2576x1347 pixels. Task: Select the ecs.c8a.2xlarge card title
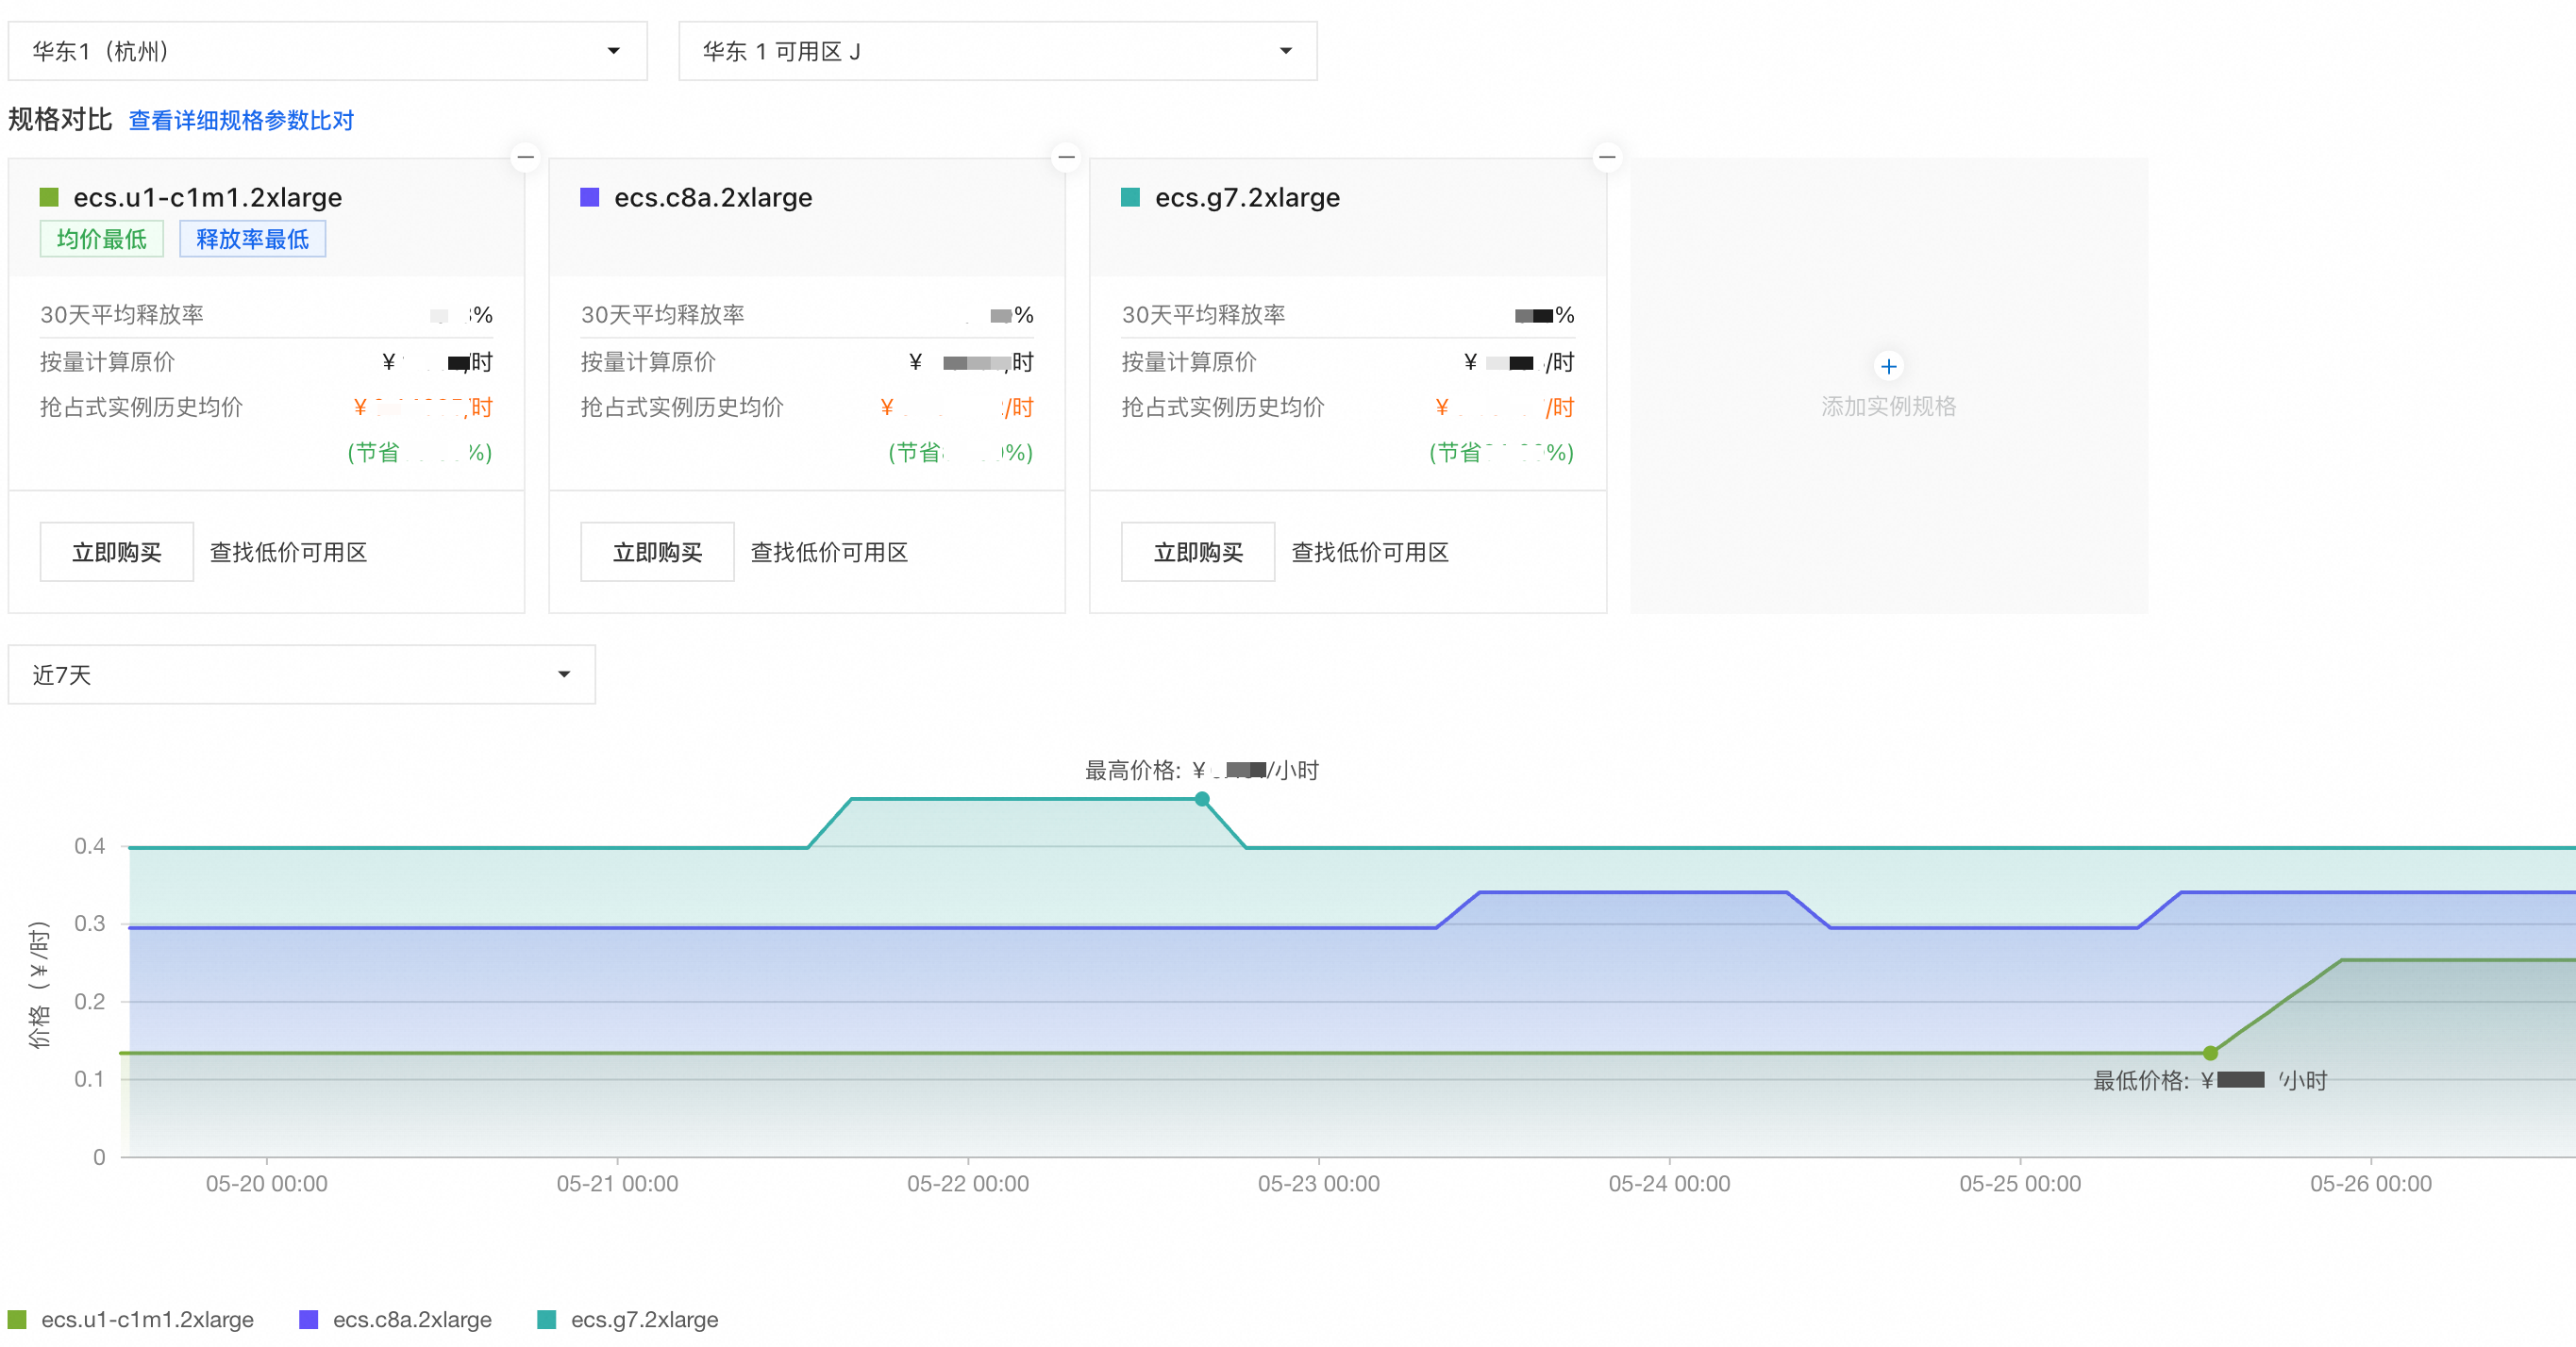713,197
